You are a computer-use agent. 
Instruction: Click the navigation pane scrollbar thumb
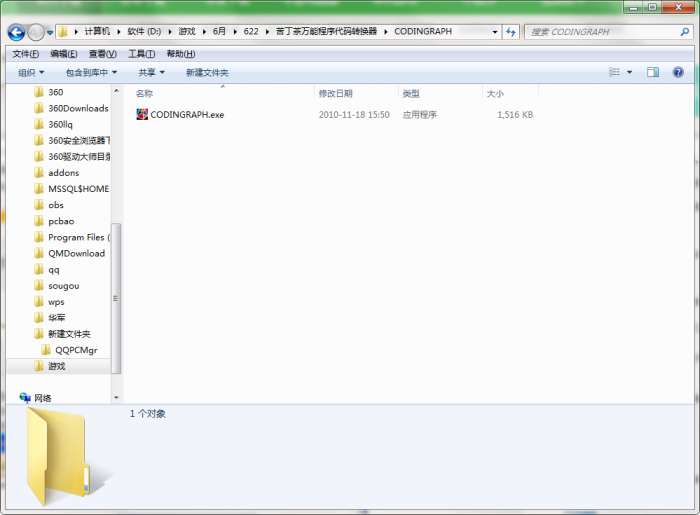point(116,298)
